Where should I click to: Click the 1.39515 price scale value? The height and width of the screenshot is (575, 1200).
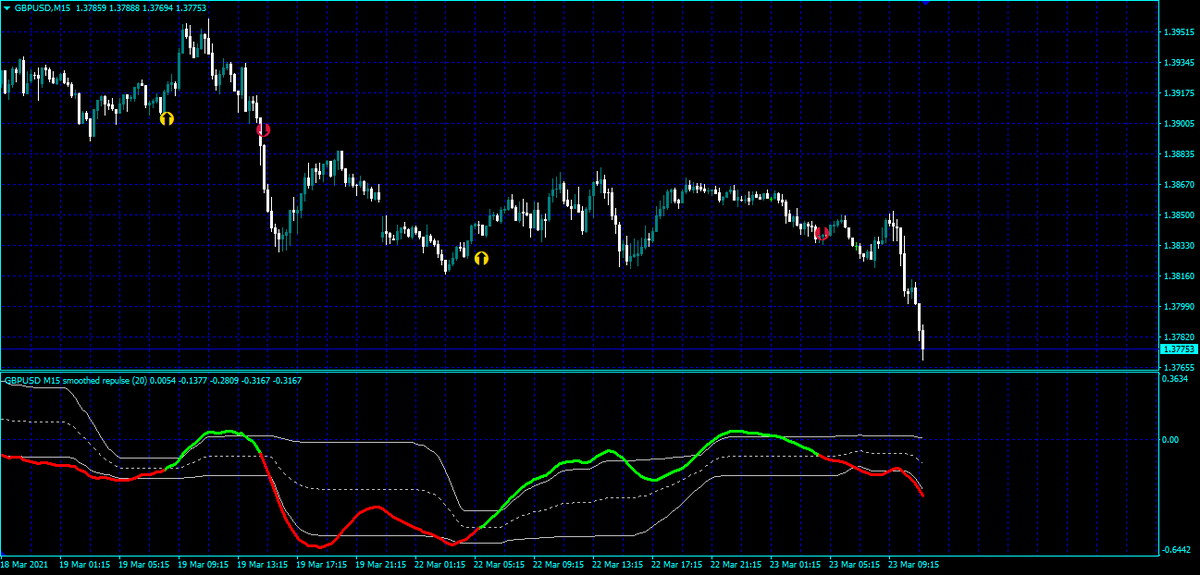[x=1178, y=32]
